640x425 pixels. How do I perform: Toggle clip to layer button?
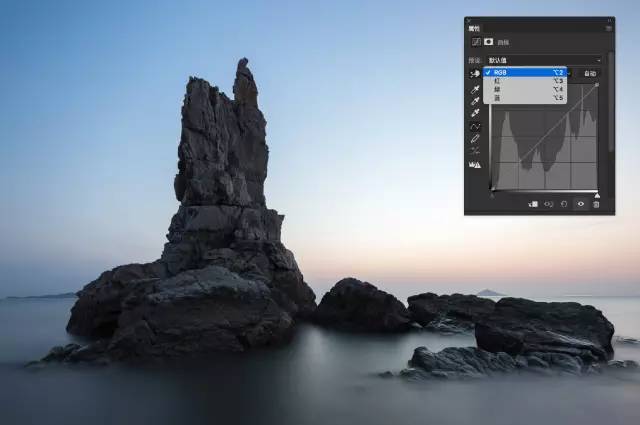click(x=533, y=204)
